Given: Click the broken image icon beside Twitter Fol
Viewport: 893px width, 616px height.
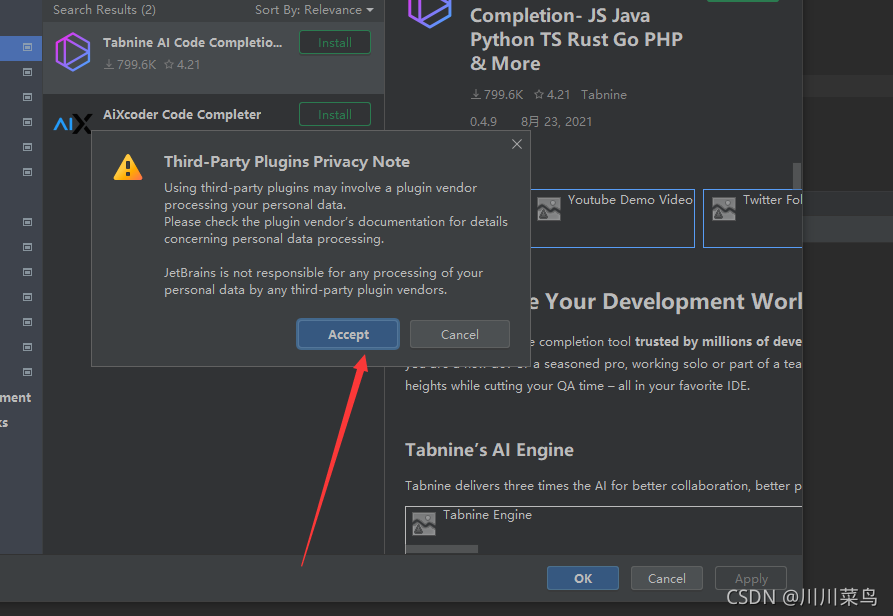Looking at the screenshot, I should 724,209.
